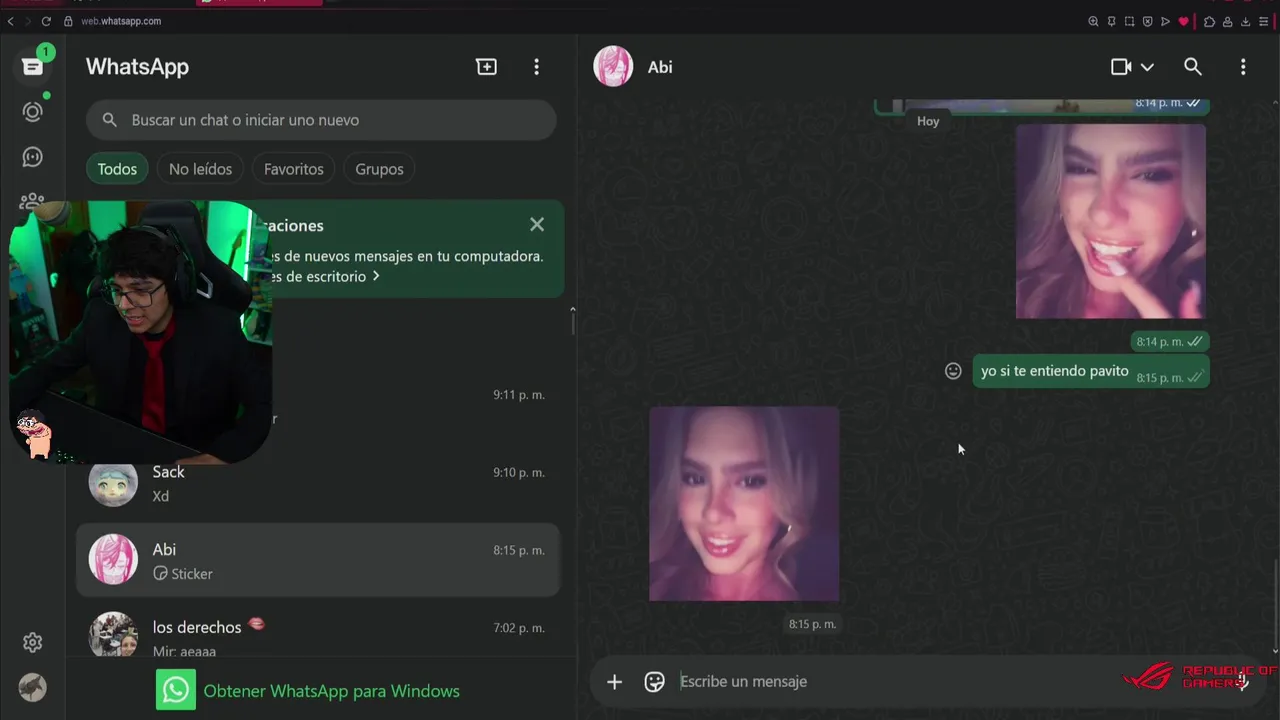Click the chat list scrollbar handle
The height and width of the screenshot is (720, 1280).
[x=572, y=321]
